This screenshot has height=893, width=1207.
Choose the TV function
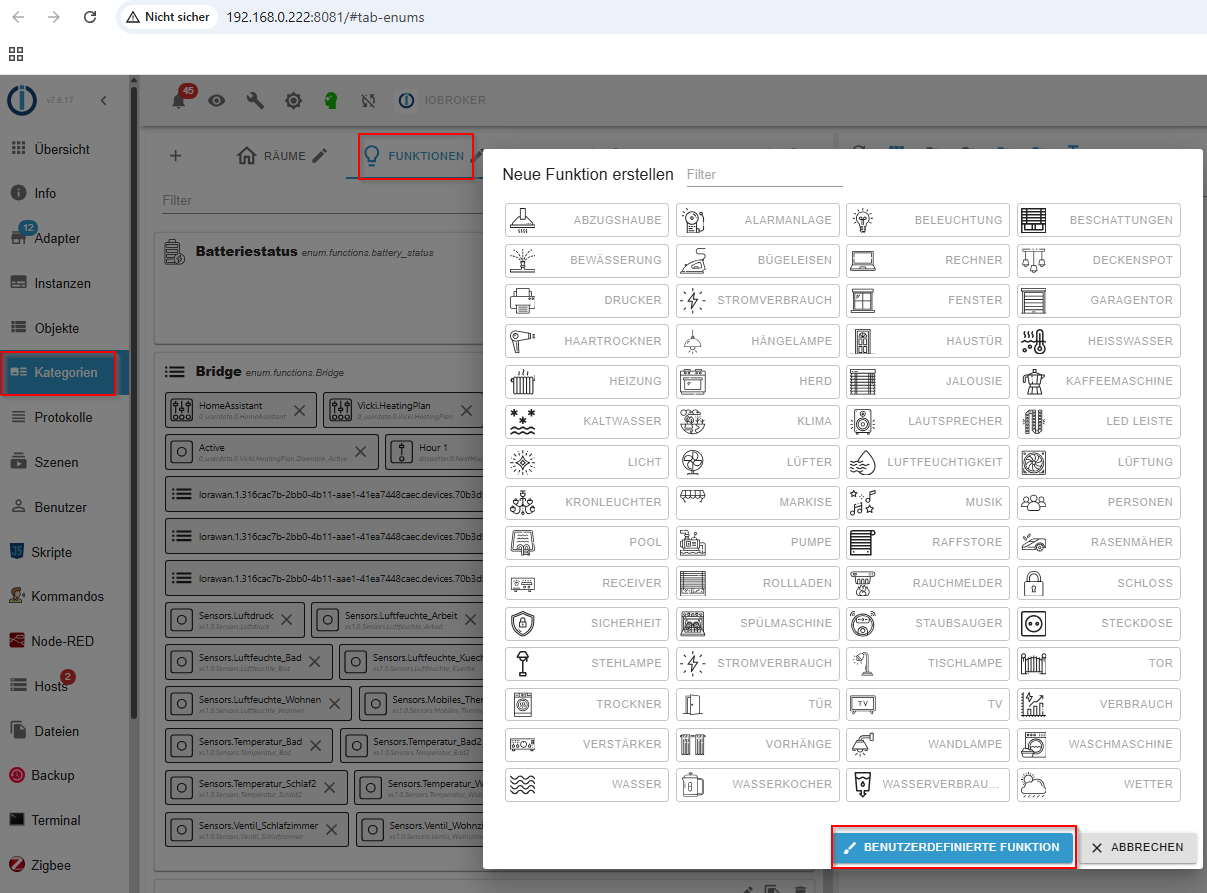927,704
